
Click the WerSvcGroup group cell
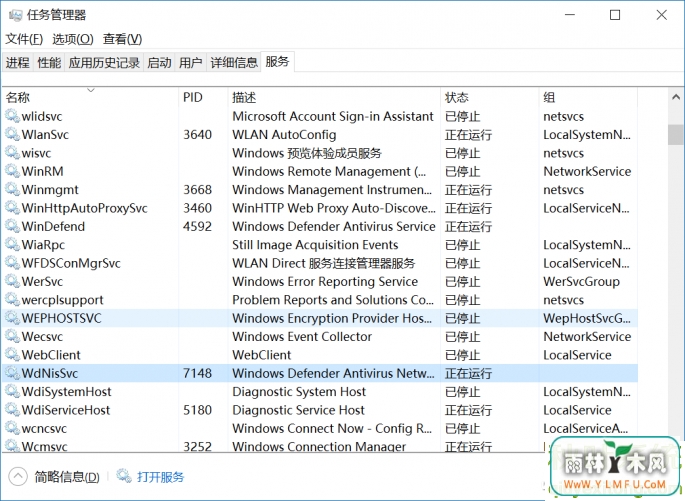(x=581, y=281)
